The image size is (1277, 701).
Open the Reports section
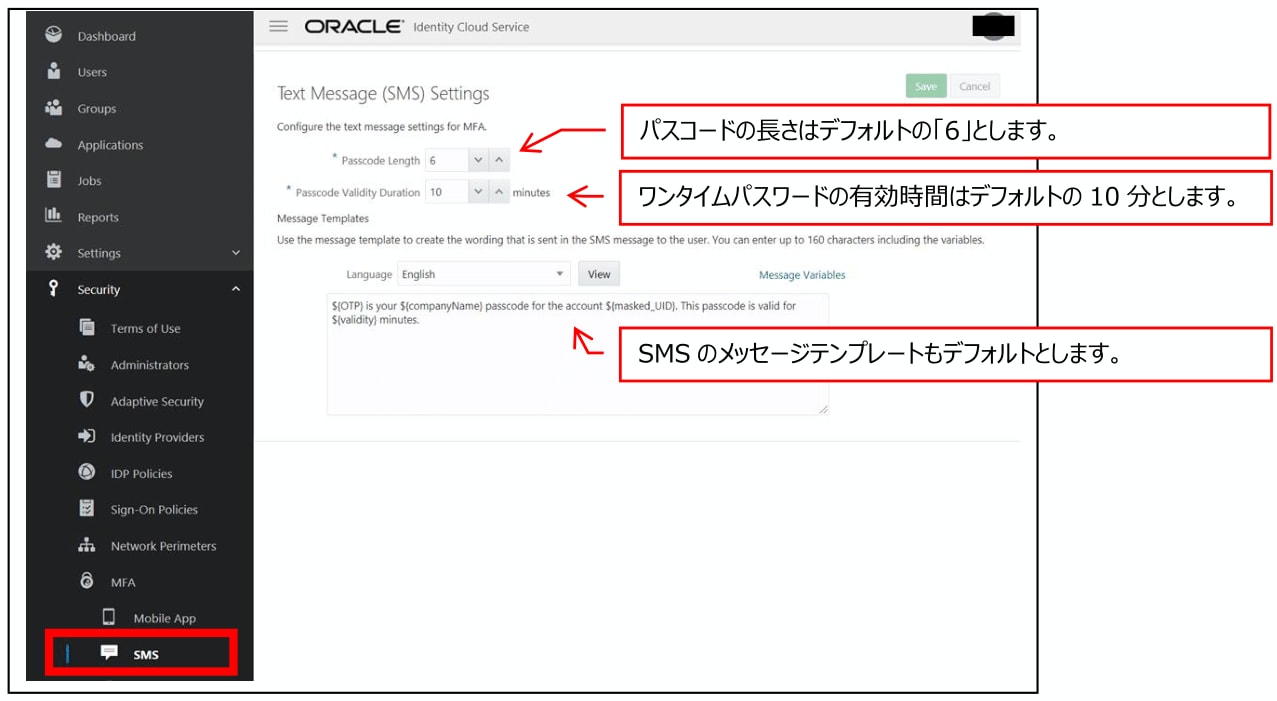click(98, 217)
